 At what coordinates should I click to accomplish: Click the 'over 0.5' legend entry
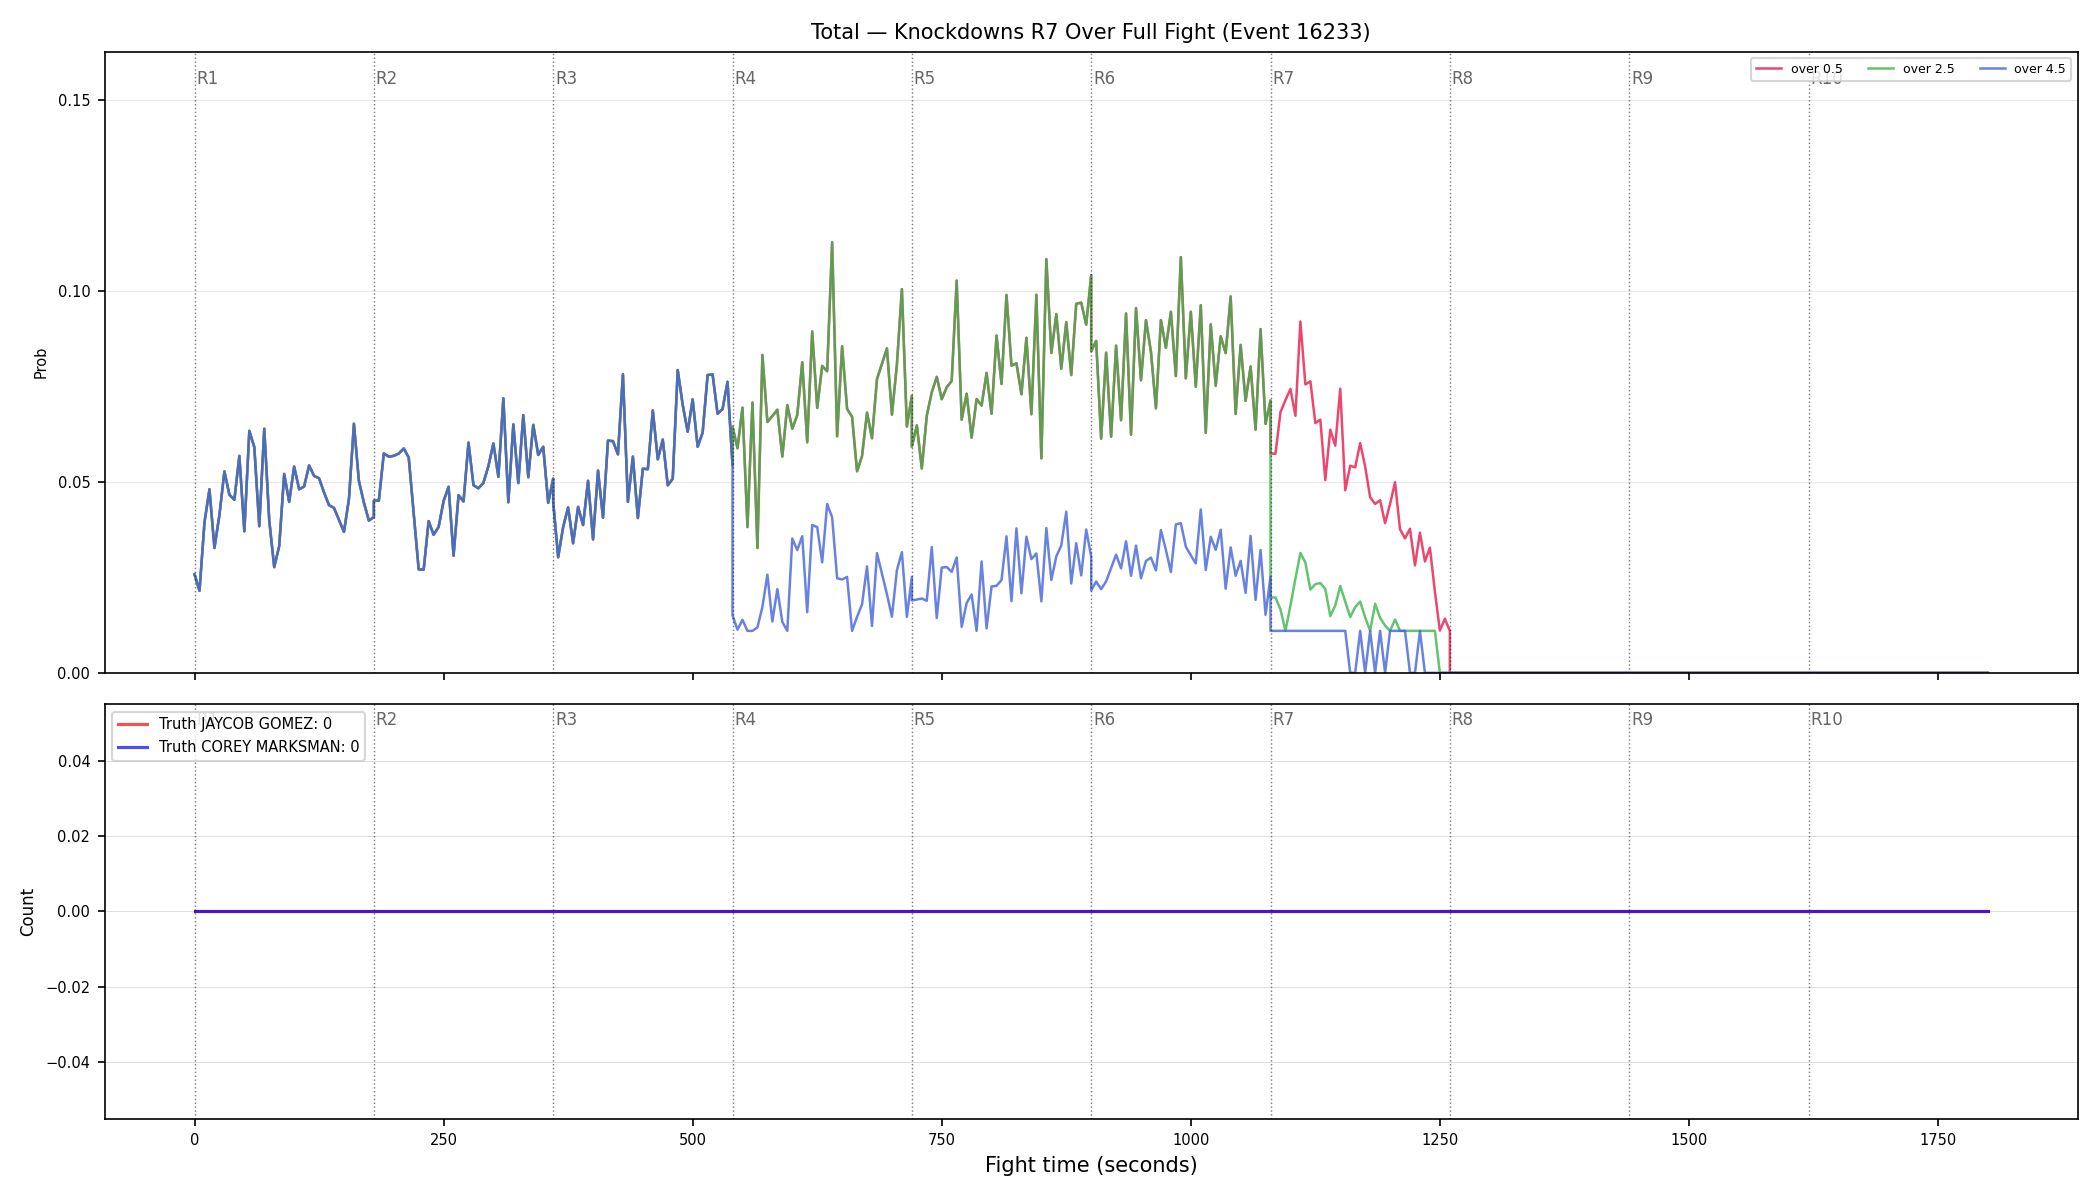(1799, 69)
